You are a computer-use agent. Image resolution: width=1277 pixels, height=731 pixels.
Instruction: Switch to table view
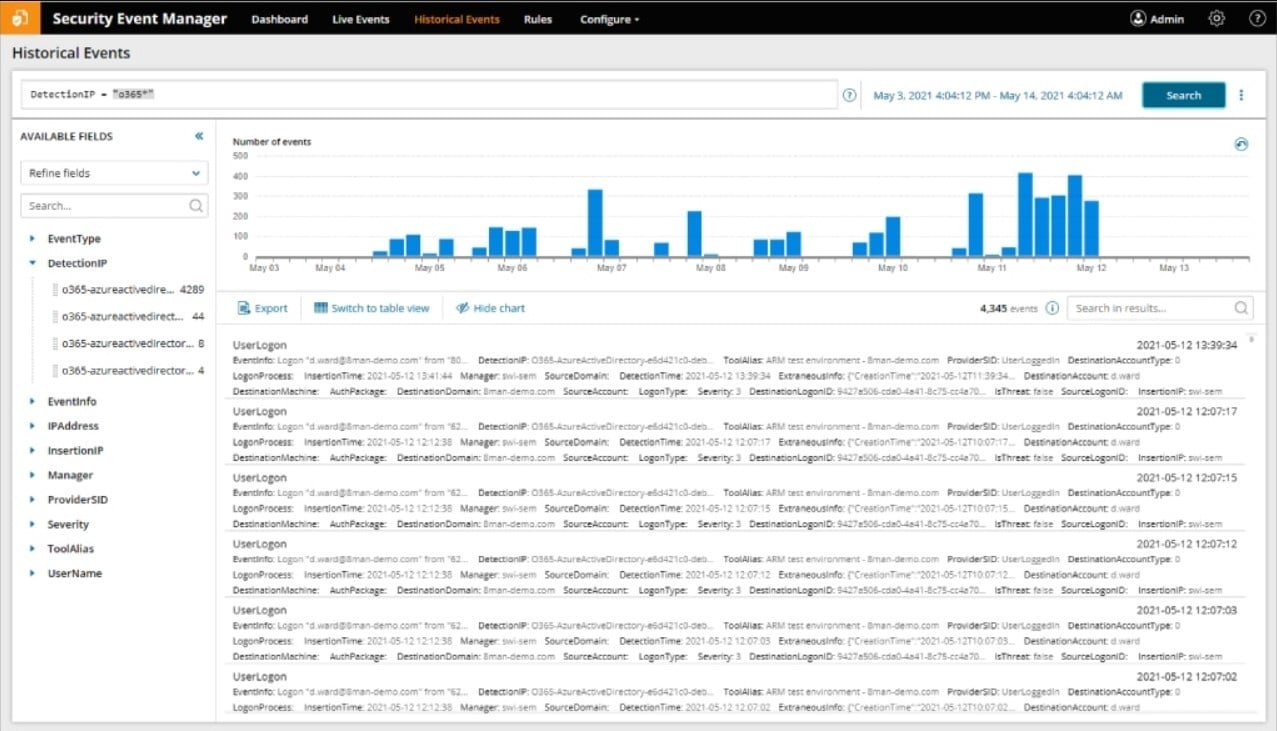pyautogui.click(x=371, y=308)
